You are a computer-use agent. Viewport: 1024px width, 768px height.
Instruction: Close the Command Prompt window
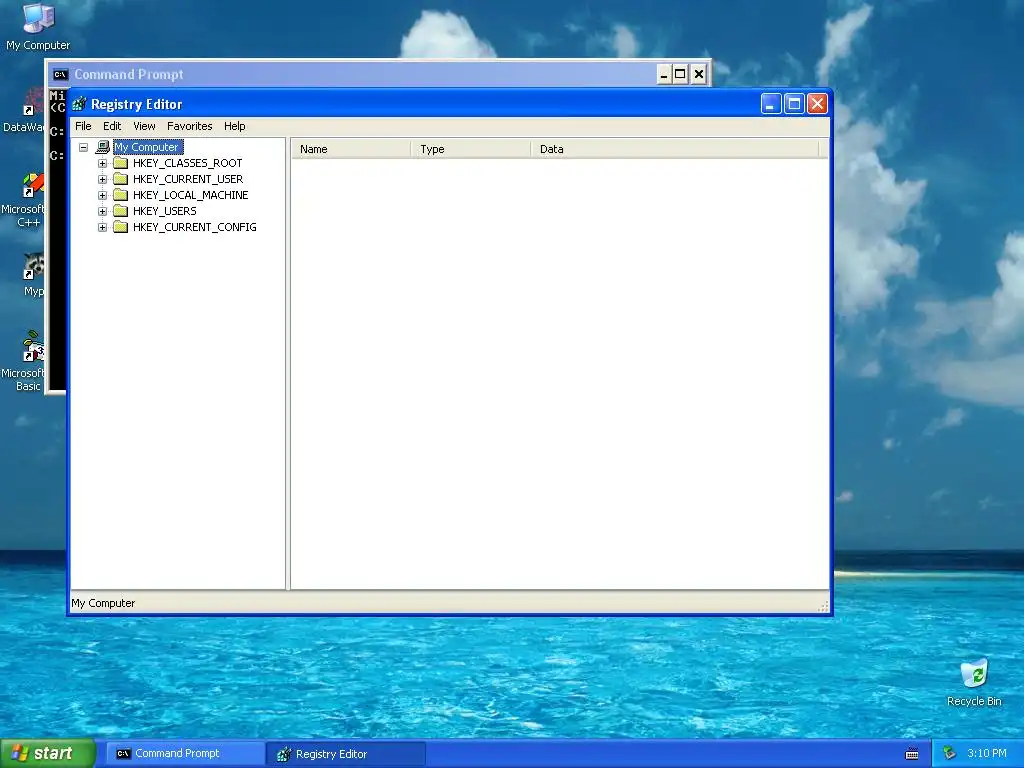[699, 74]
